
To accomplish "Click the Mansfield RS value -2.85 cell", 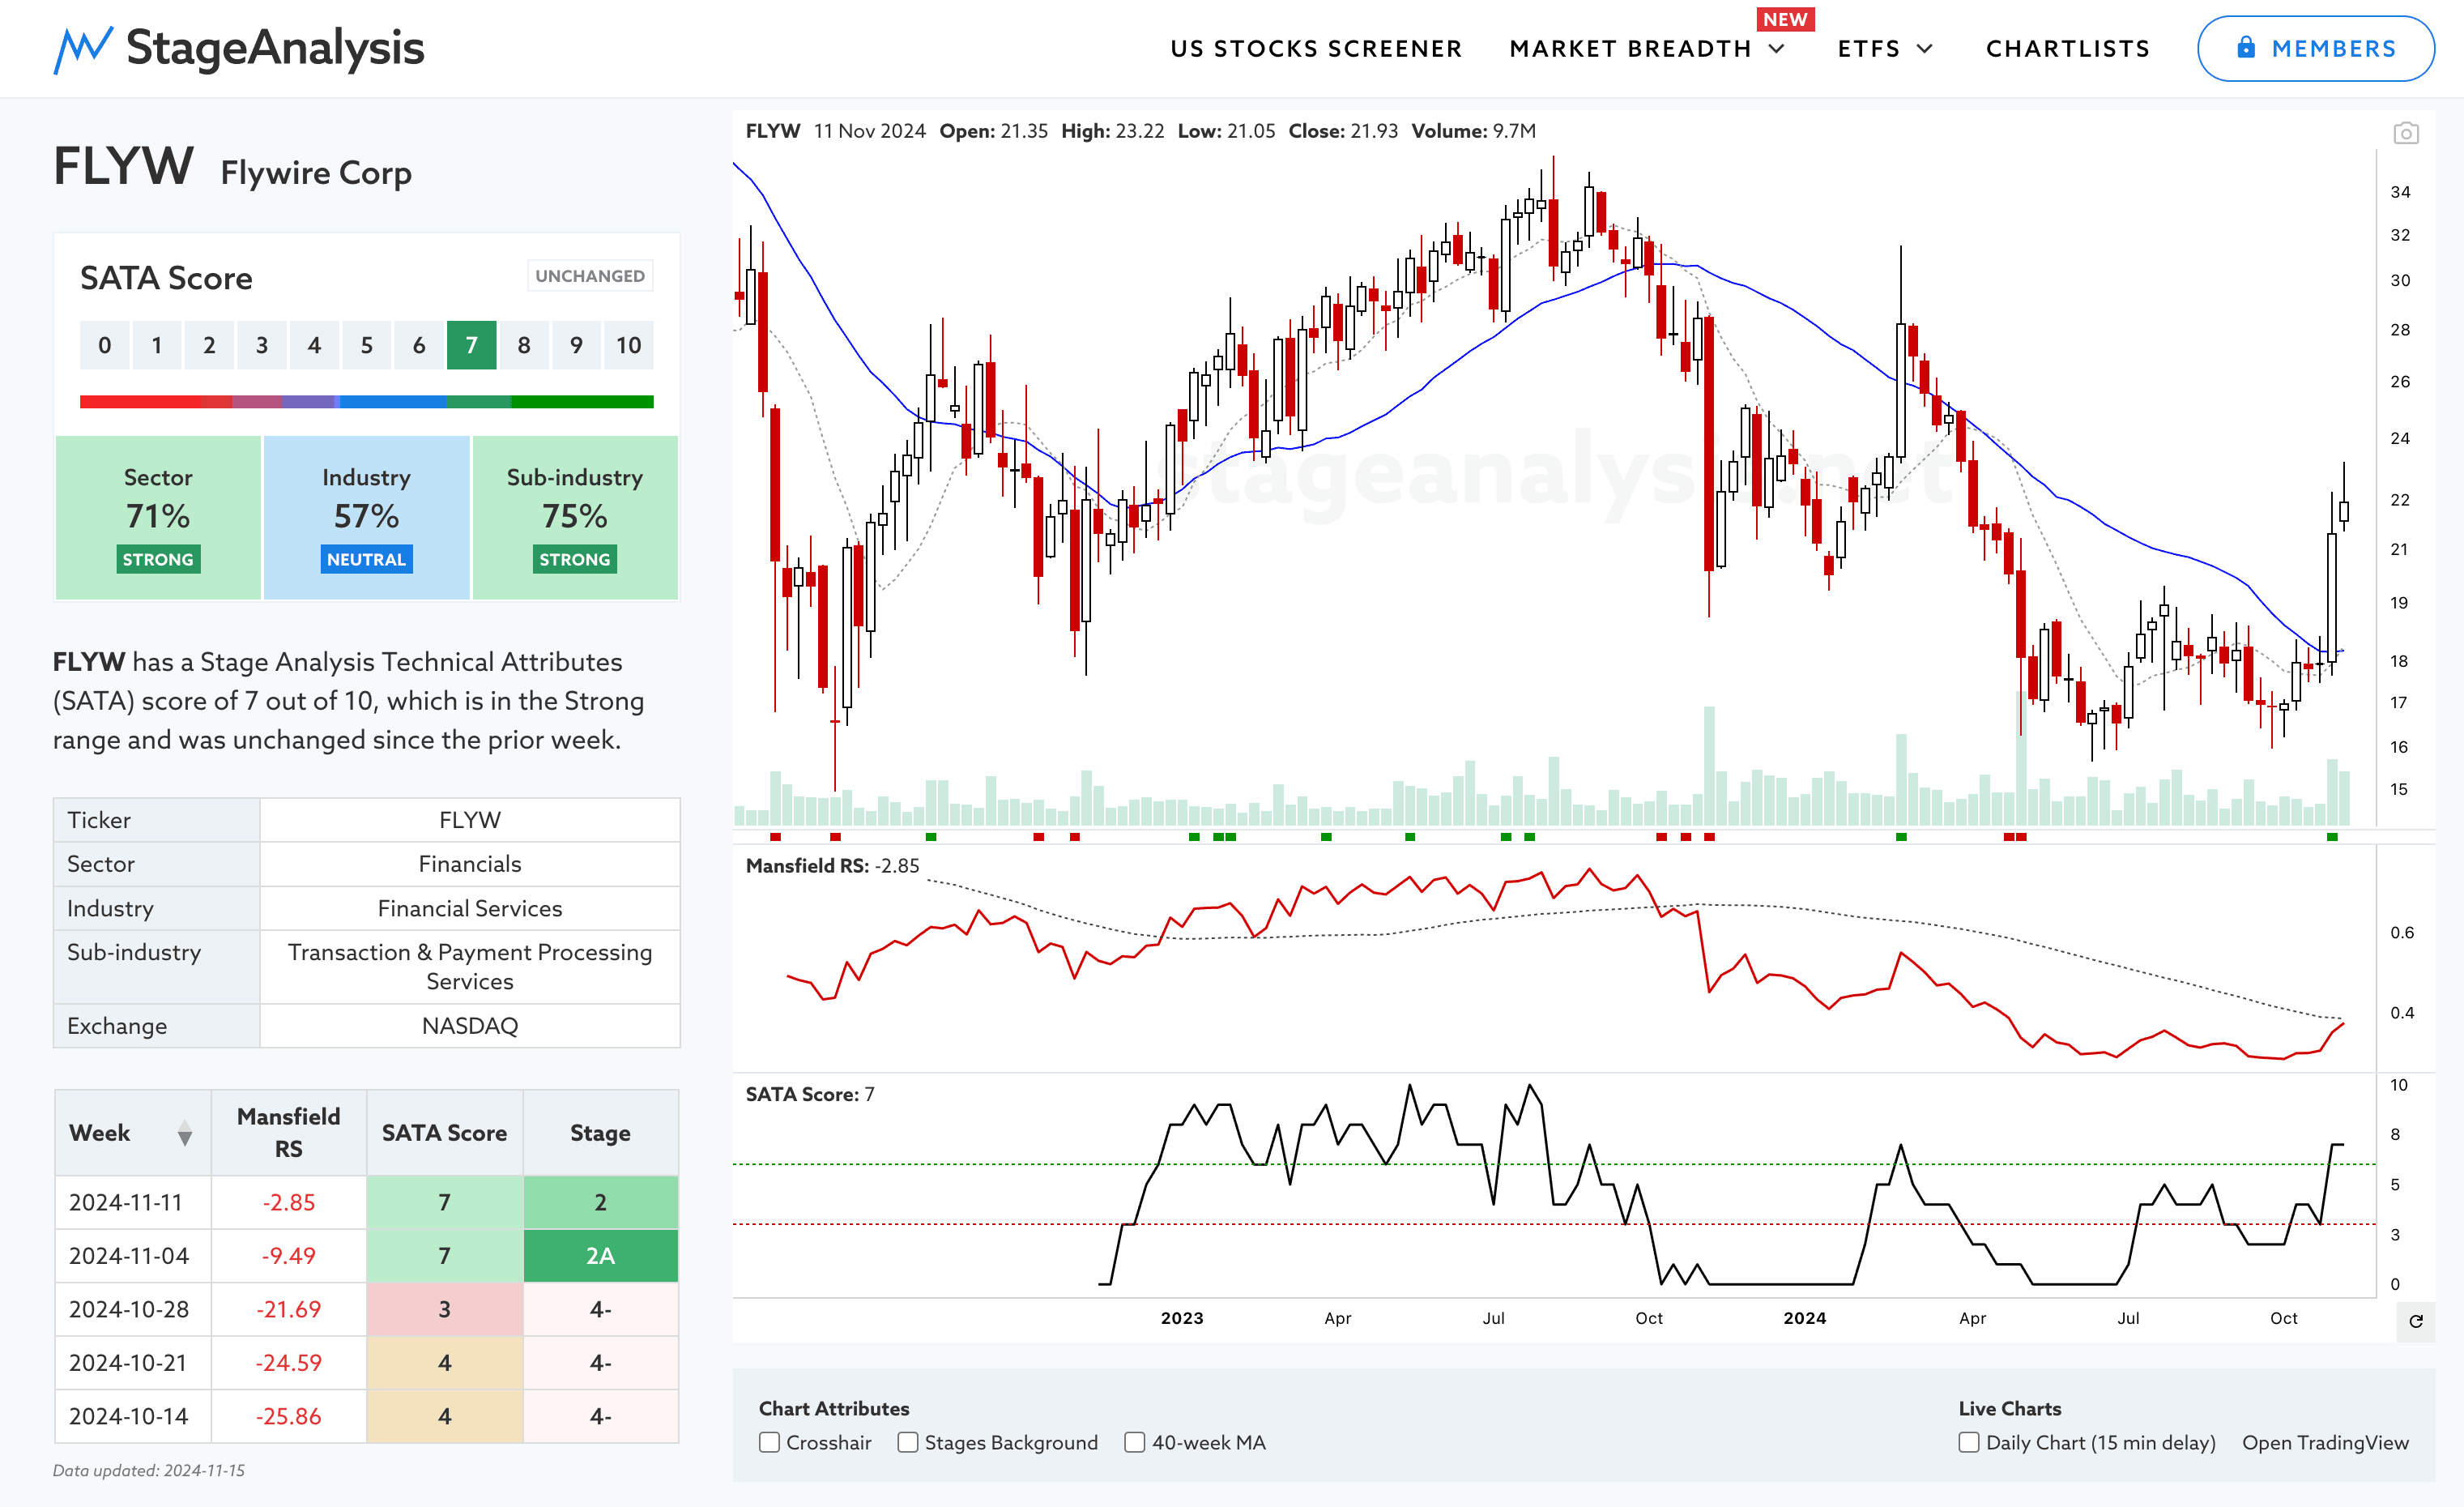I will [x=289, y=1202].
